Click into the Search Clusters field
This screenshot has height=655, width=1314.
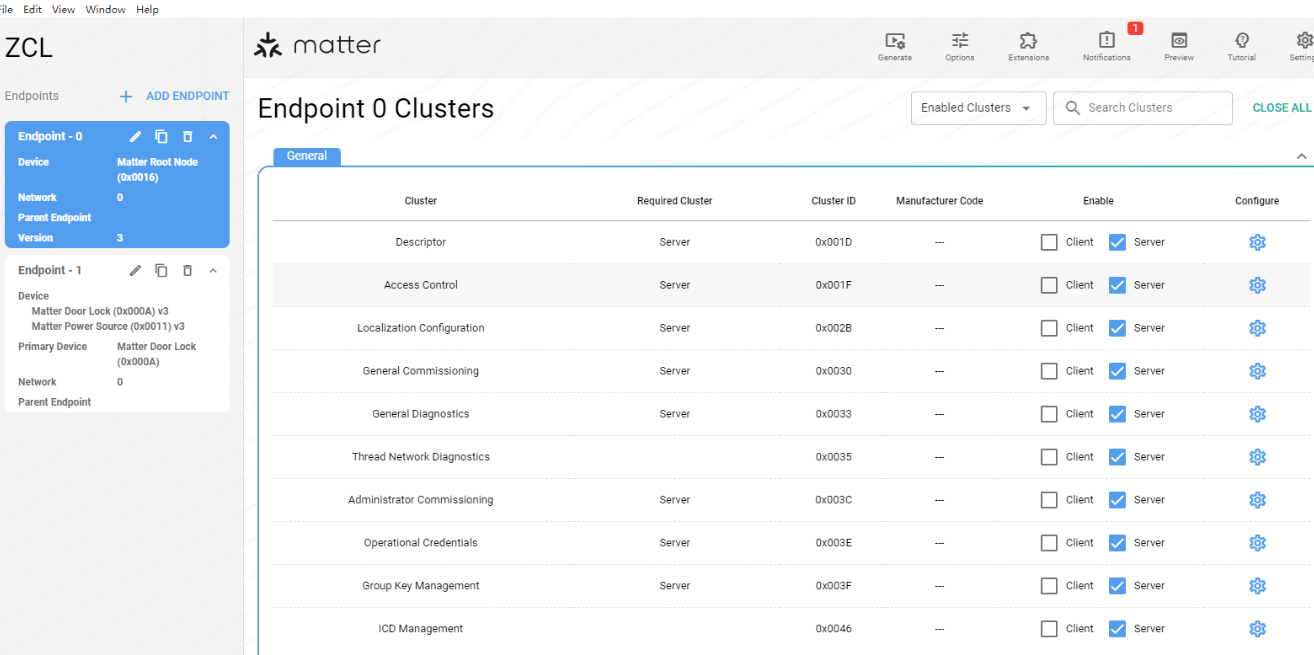click(x=1143, y=108)
